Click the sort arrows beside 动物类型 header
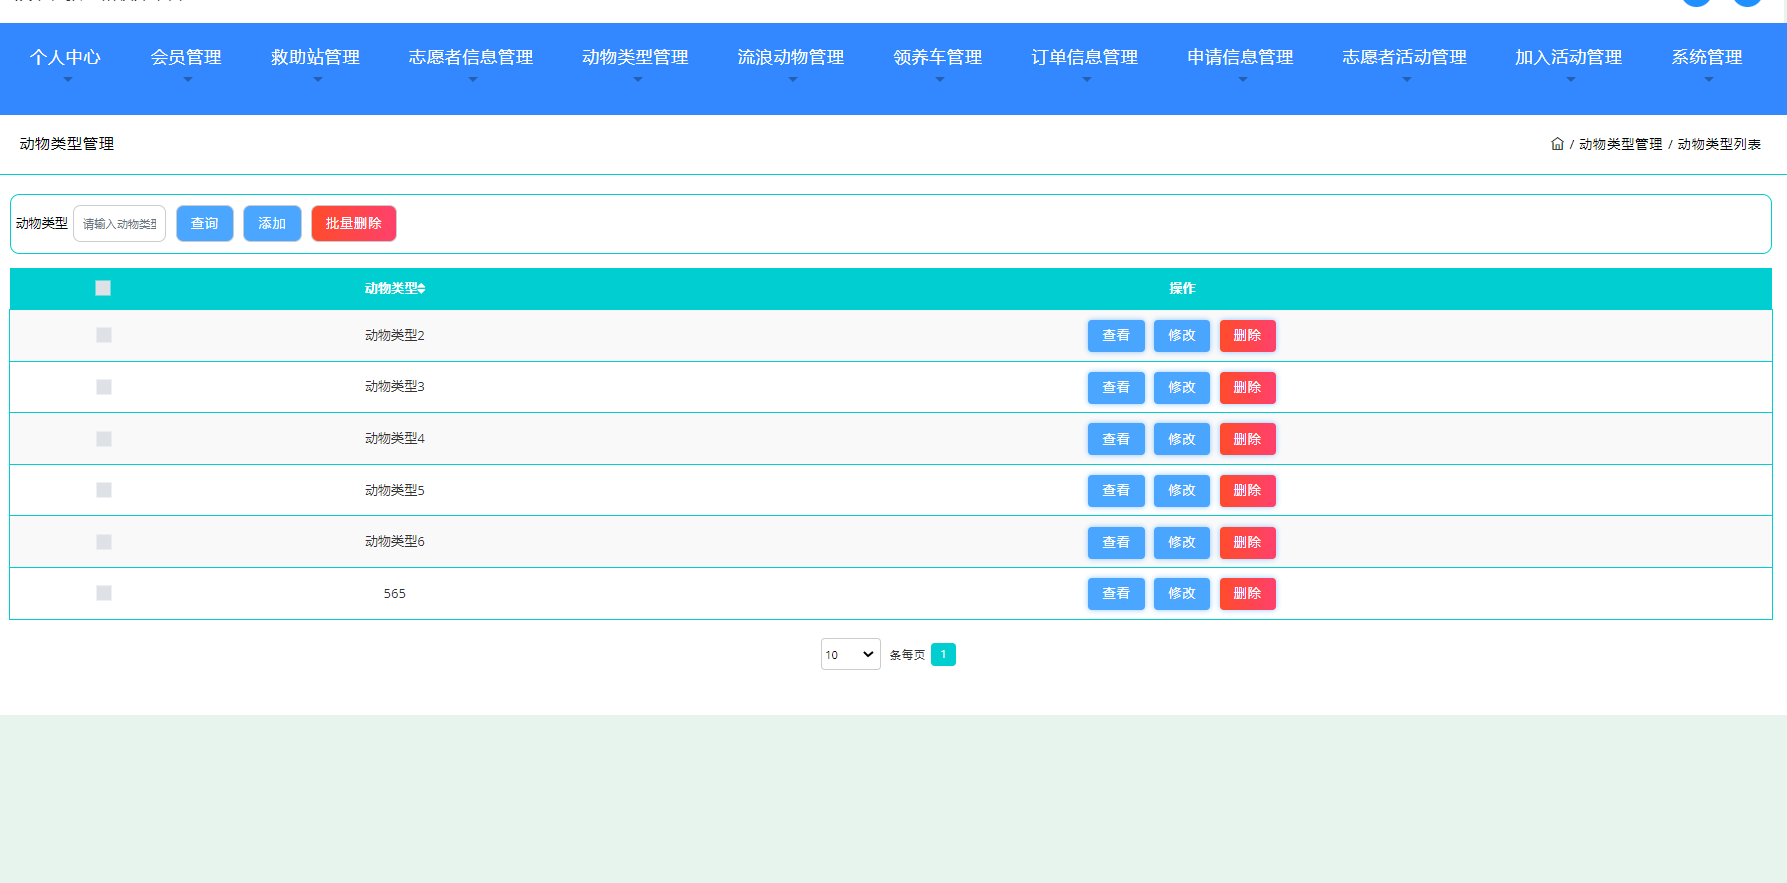The height and width of the screenshot is (883, 1787). (x=422, y=289)
